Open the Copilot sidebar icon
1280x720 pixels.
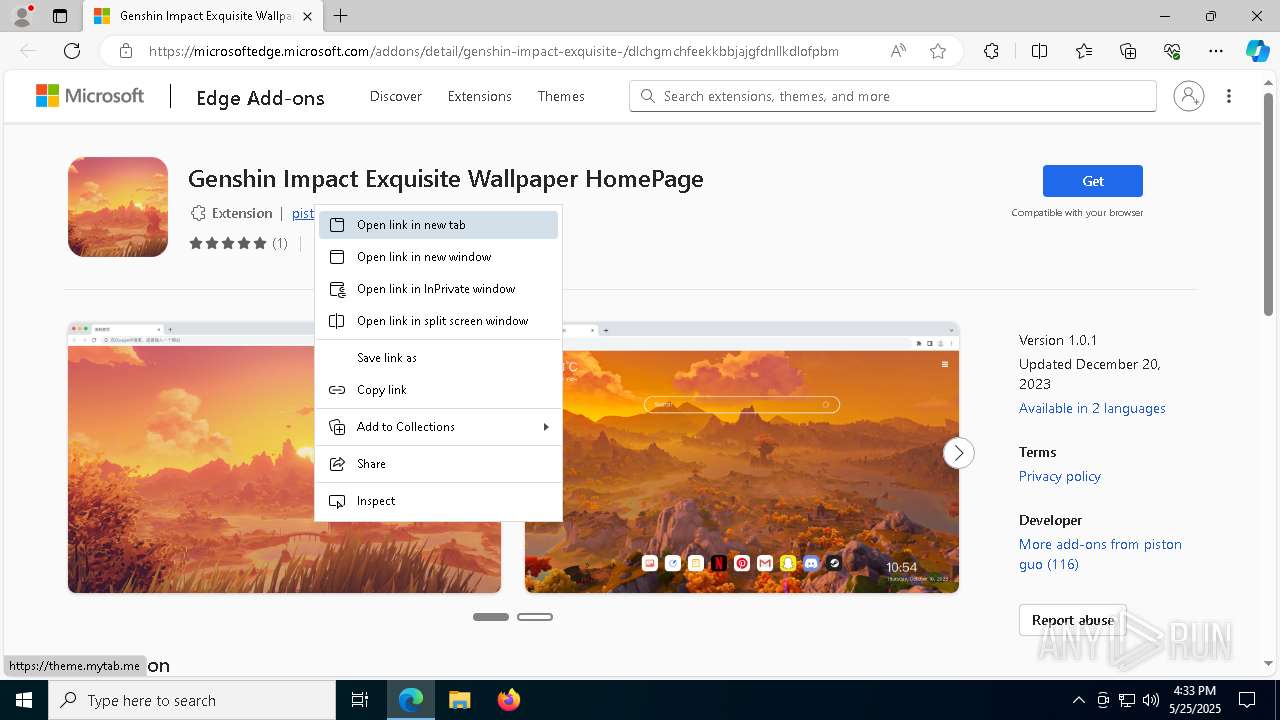(1257, 51)
